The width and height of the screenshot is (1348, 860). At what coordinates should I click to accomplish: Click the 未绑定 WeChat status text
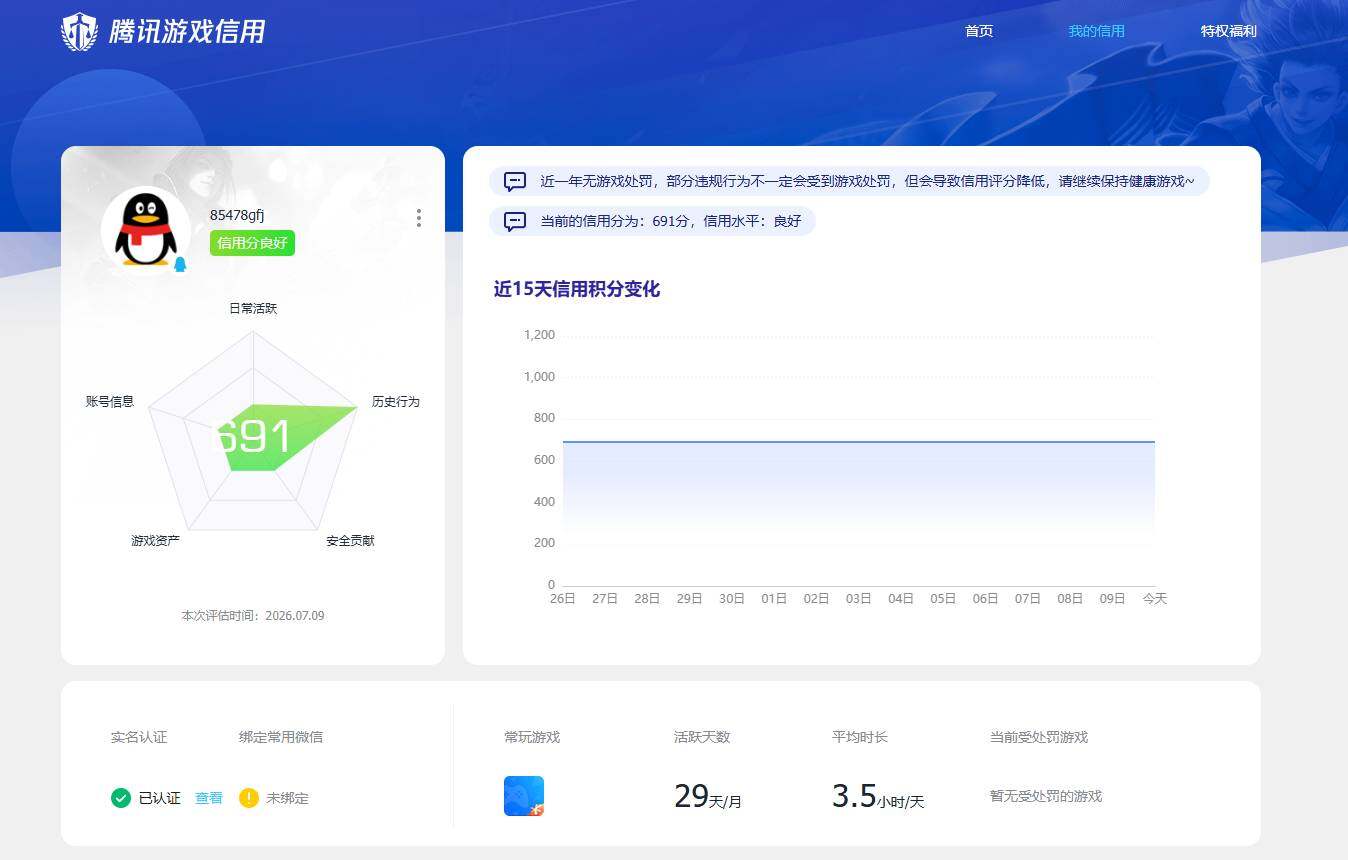tap(287, 798)
